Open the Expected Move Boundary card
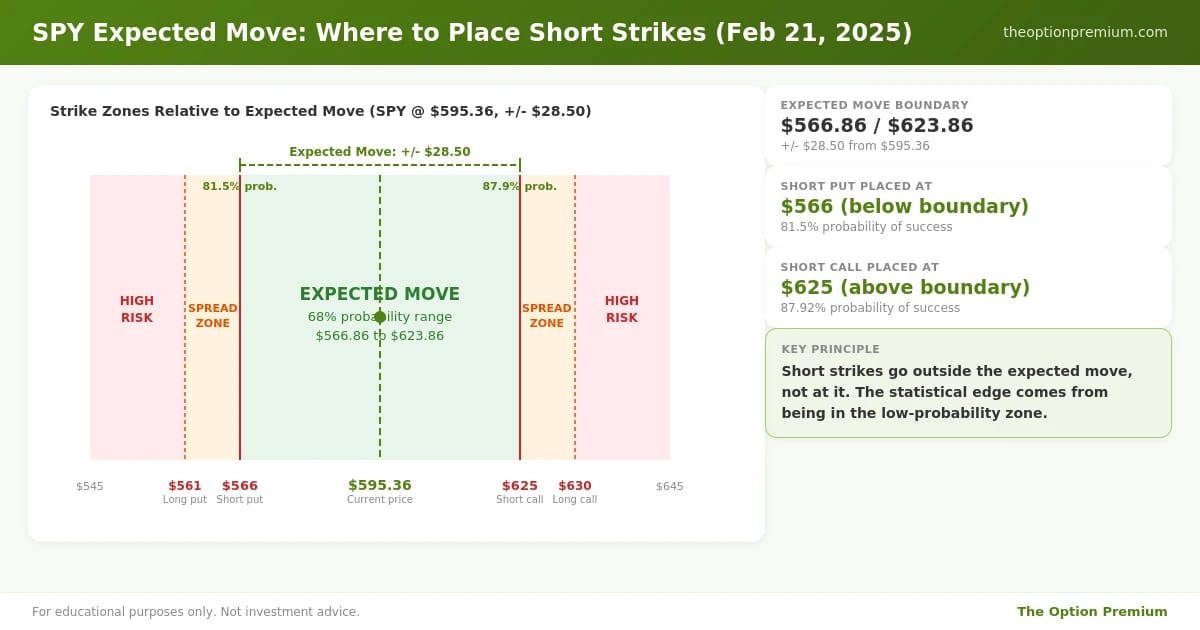Image resolution: width=1200 pixels, height=630 pixels. 968,126
